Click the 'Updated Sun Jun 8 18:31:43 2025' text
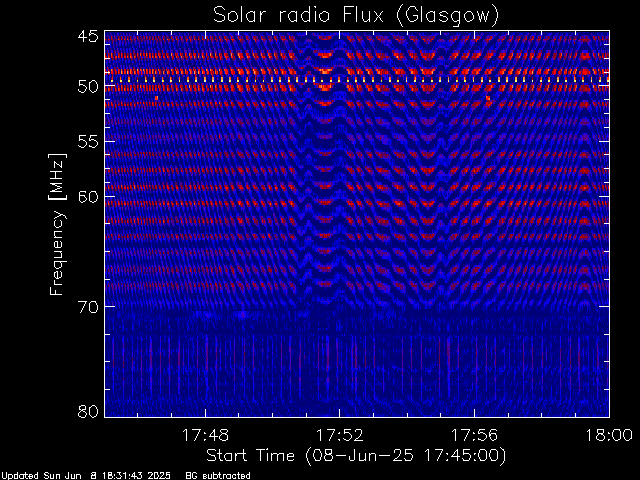This screenshot has height=480, width=640. (x=85, y=476)
